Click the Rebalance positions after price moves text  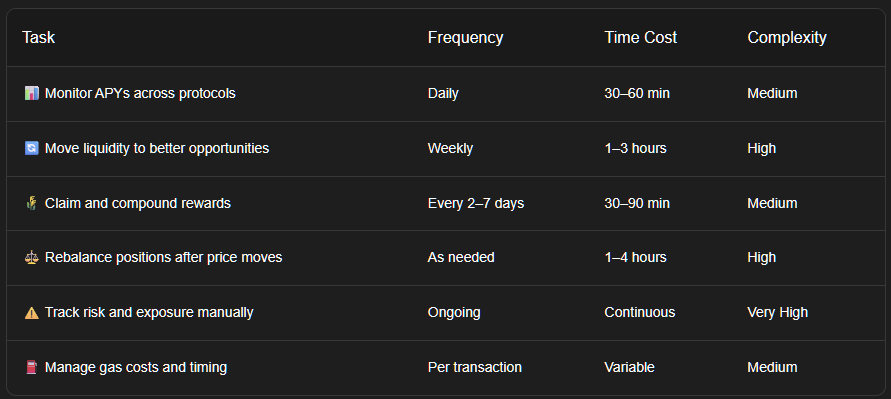pyautogui.click(x=164, y=257)
